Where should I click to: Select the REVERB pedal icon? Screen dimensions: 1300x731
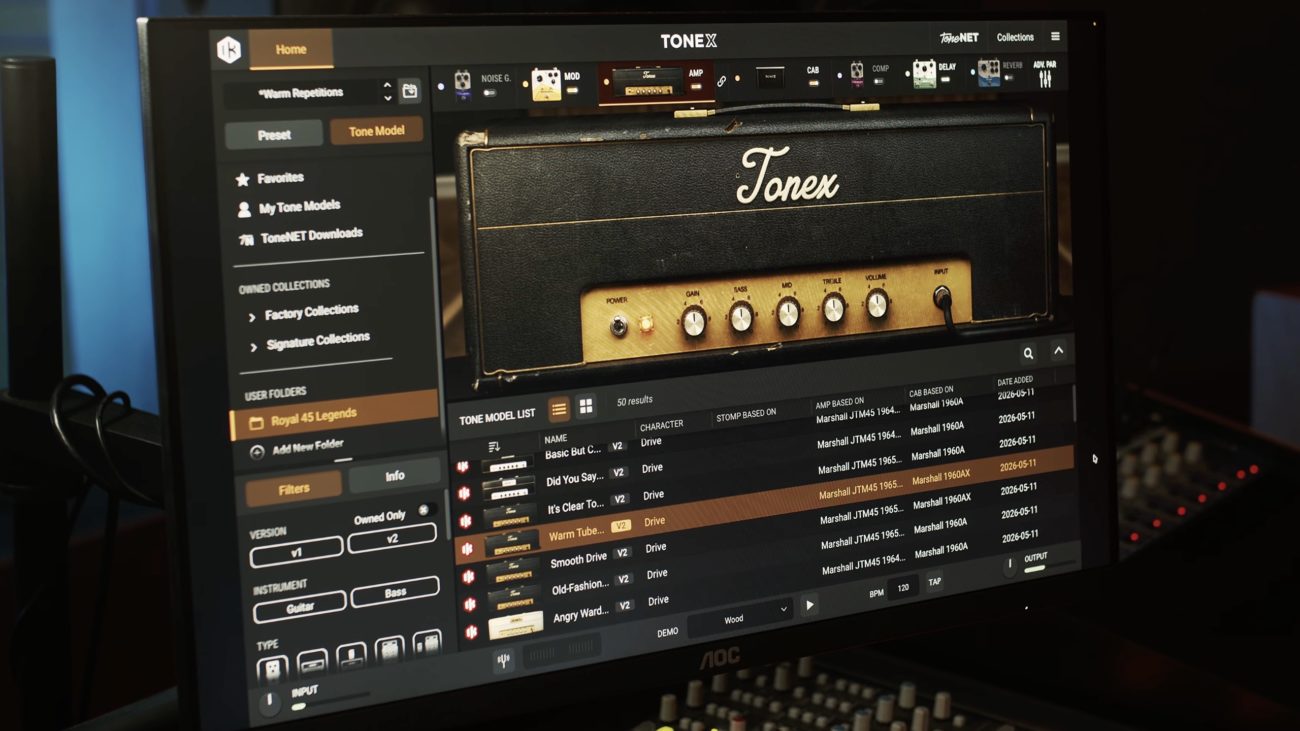click(x=988, y=72)
